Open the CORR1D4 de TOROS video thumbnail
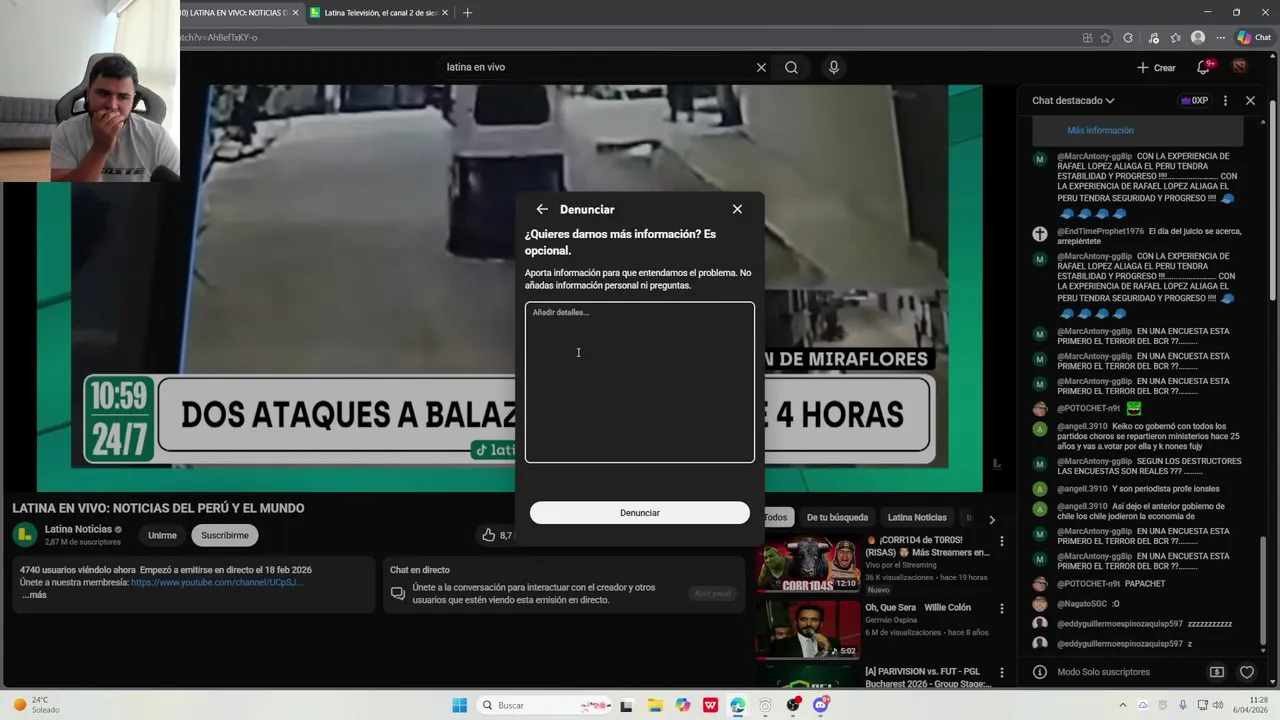Image resolution: width=1280 pixels, height=720 pixels. pos(807,565)
